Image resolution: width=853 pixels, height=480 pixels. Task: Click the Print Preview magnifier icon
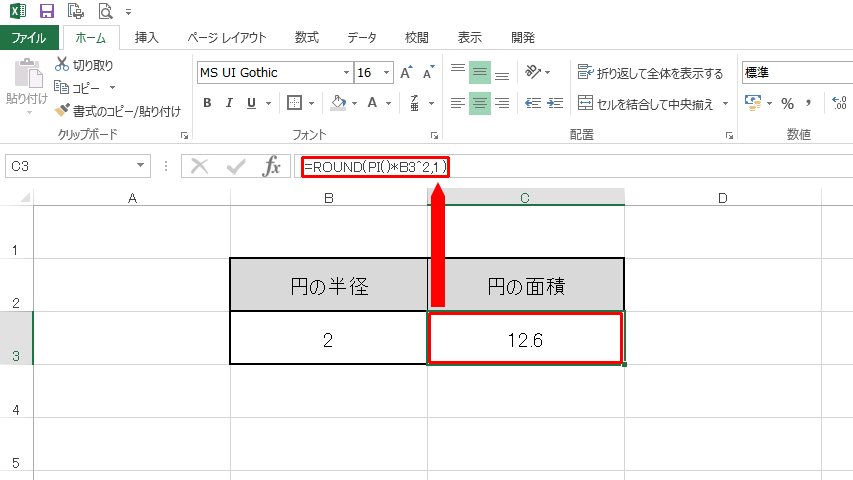pyautogui.click(x=104, y=10)
